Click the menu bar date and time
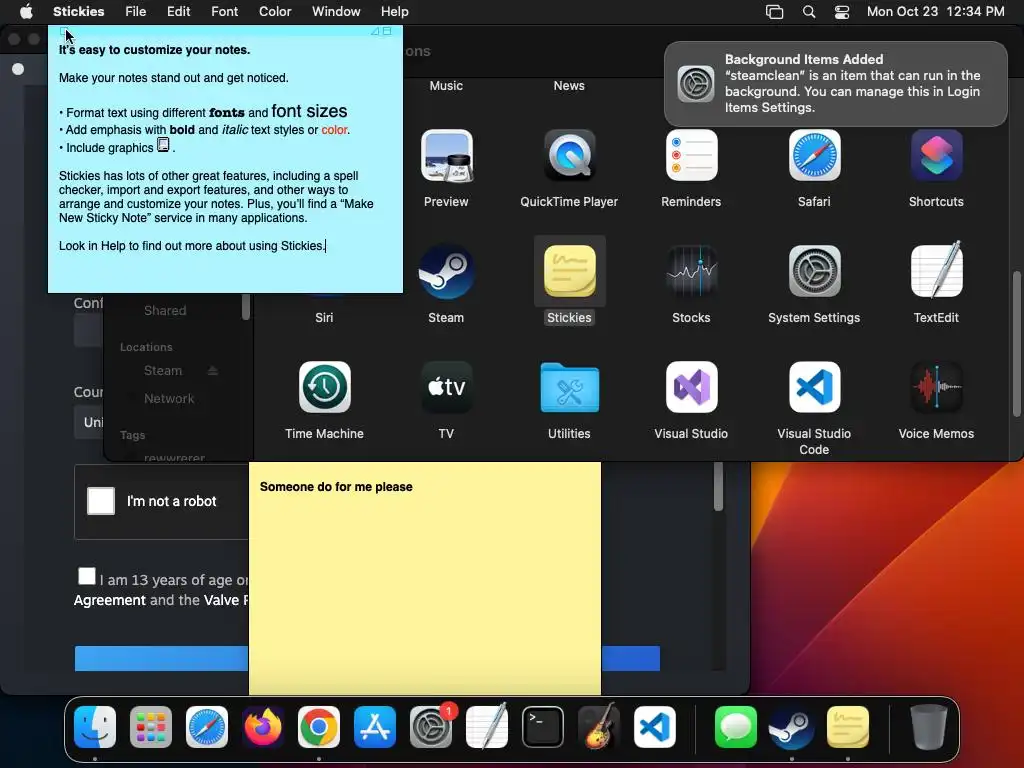This screenshot has width=1024, height=768. click(x=935, y=12)
